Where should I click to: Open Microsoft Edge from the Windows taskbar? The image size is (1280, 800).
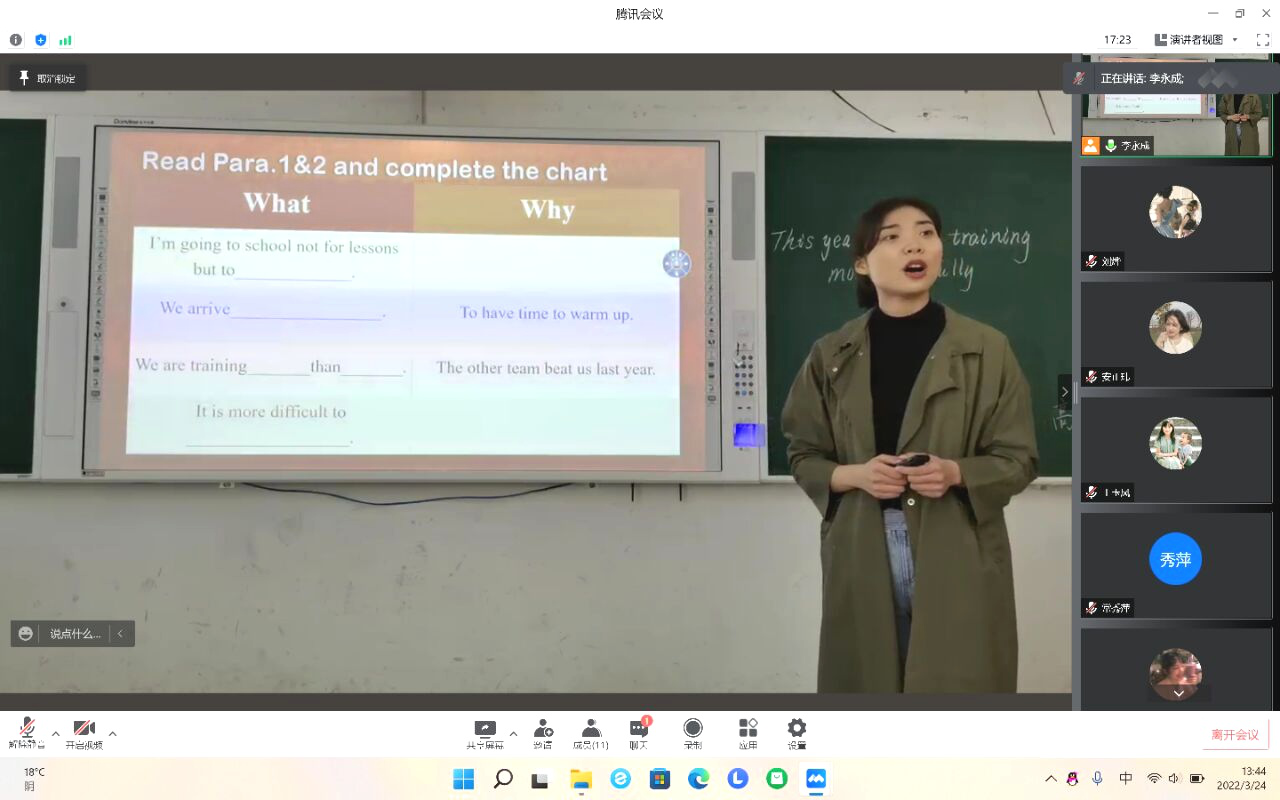point(698,778)
